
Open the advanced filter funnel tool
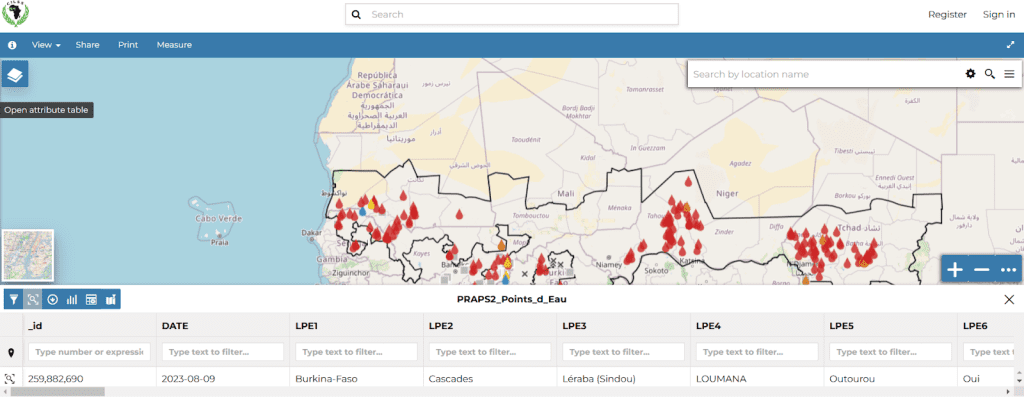coord(14,300)
